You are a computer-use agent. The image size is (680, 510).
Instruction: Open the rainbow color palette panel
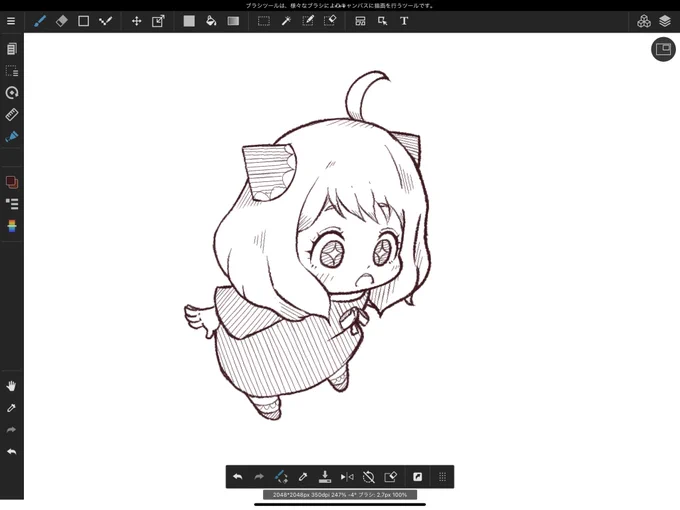(12, 226)
